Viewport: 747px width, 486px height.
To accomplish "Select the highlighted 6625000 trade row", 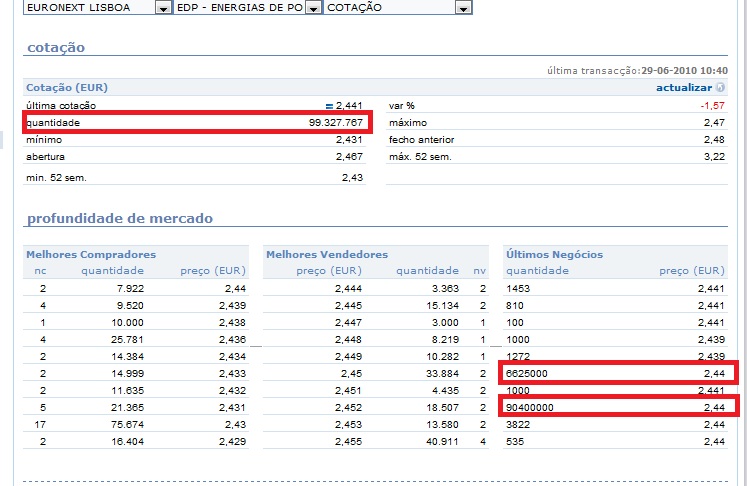I will click(618, 372).
